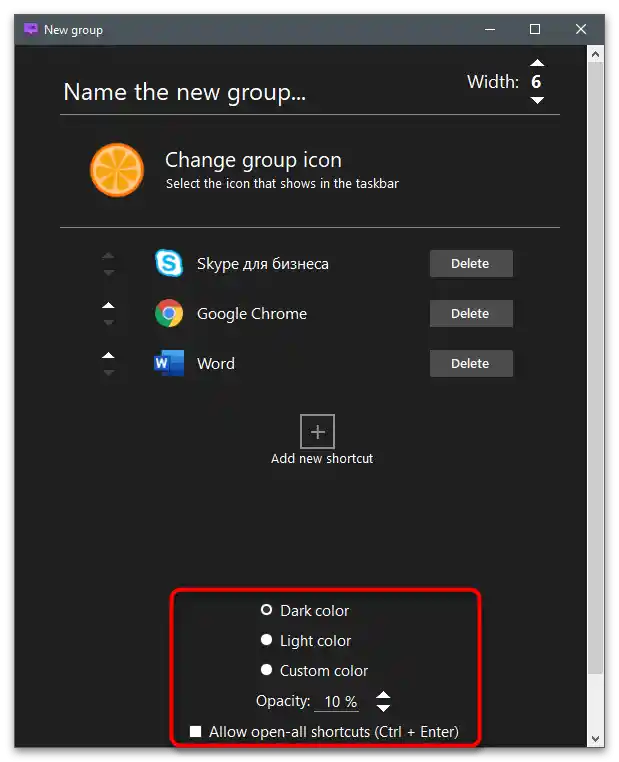Screen dimensions: 619x762
Task: Click the Google Chrome app icon
Action: (x=169, y=313)
